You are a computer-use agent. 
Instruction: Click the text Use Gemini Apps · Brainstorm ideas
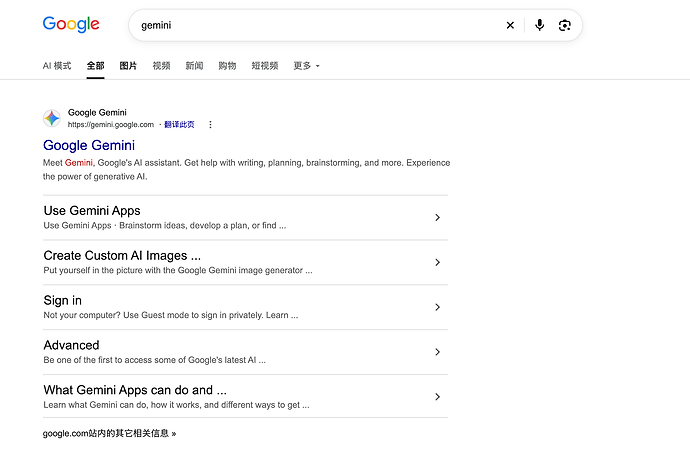[165, 225]
